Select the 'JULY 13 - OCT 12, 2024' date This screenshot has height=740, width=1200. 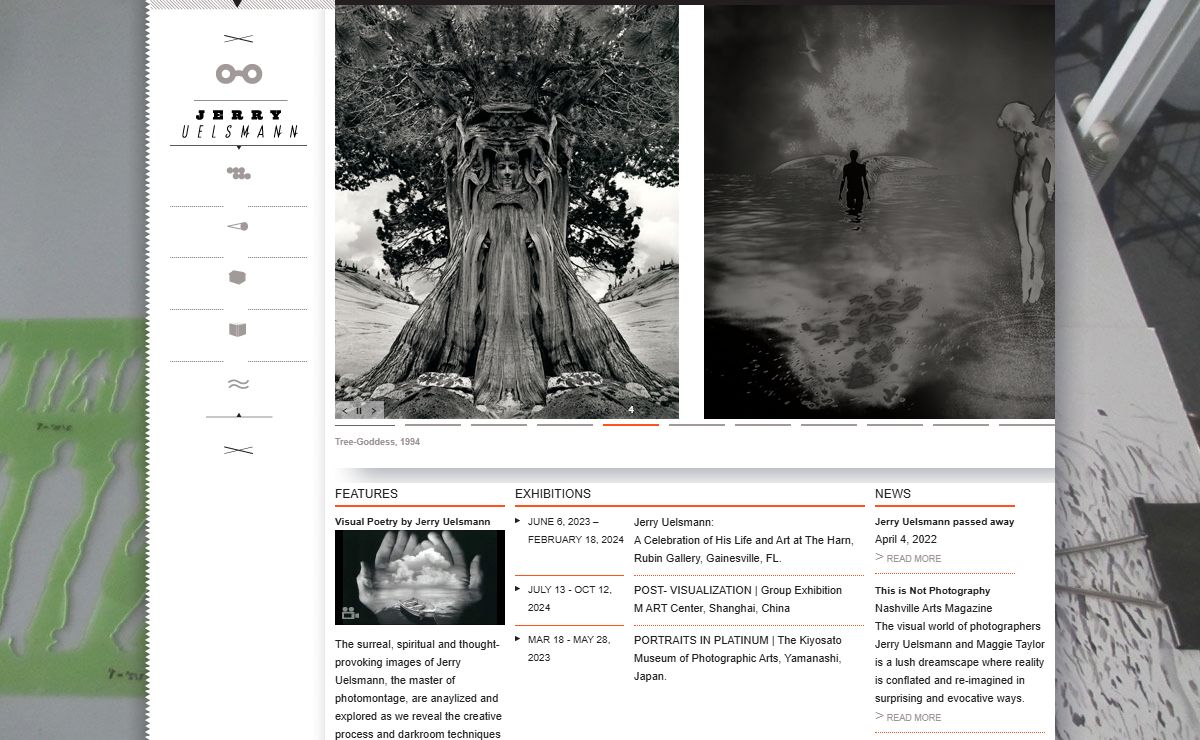tap(569, 599)
